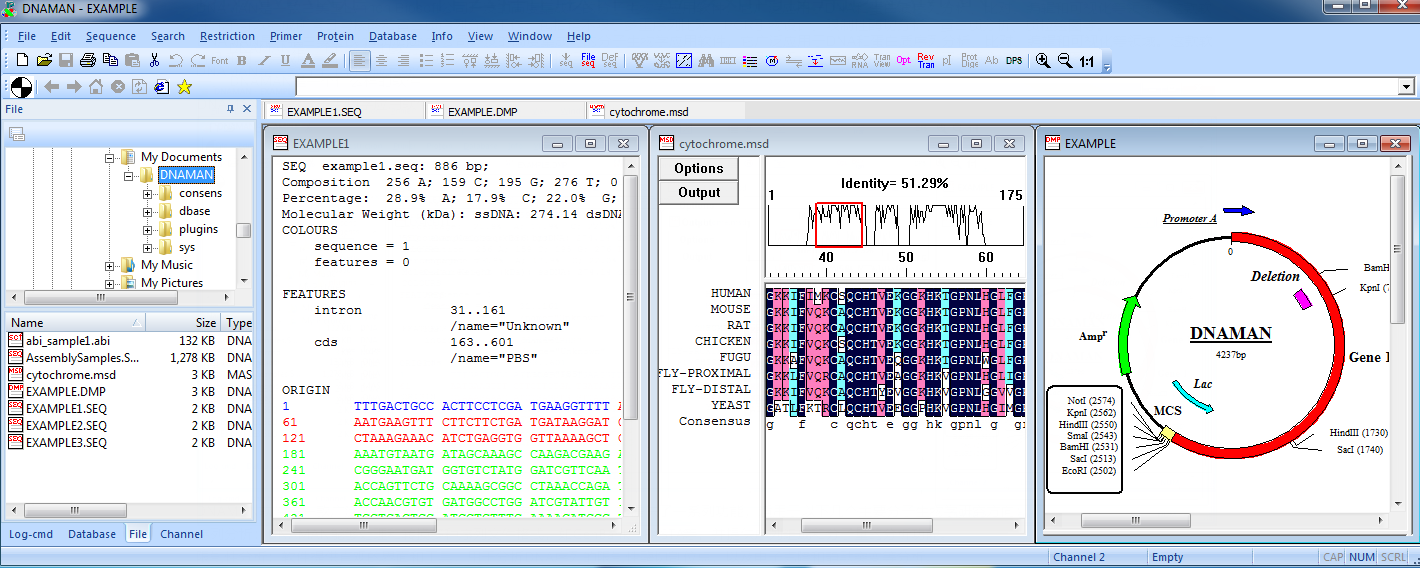
Task: Select the Database bottom panel tab
Action: (92, 534)
